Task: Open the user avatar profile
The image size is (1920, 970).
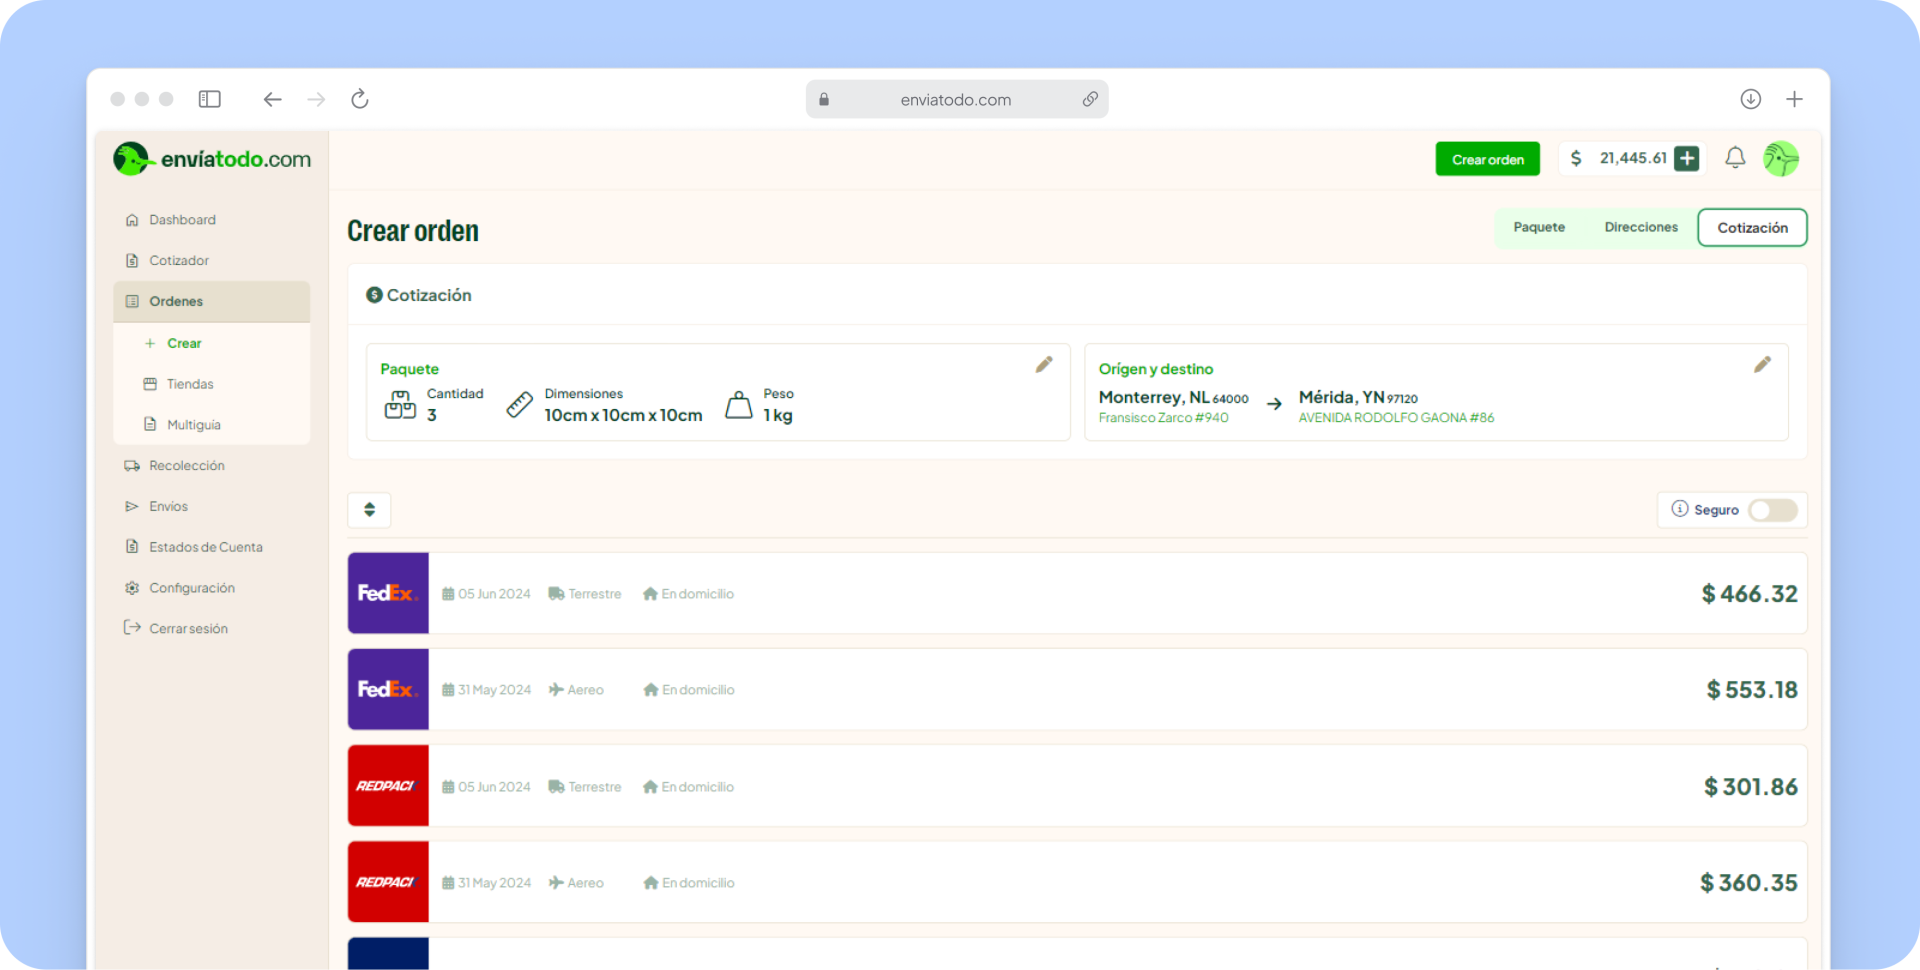Action: click(x=1781, y=158)
